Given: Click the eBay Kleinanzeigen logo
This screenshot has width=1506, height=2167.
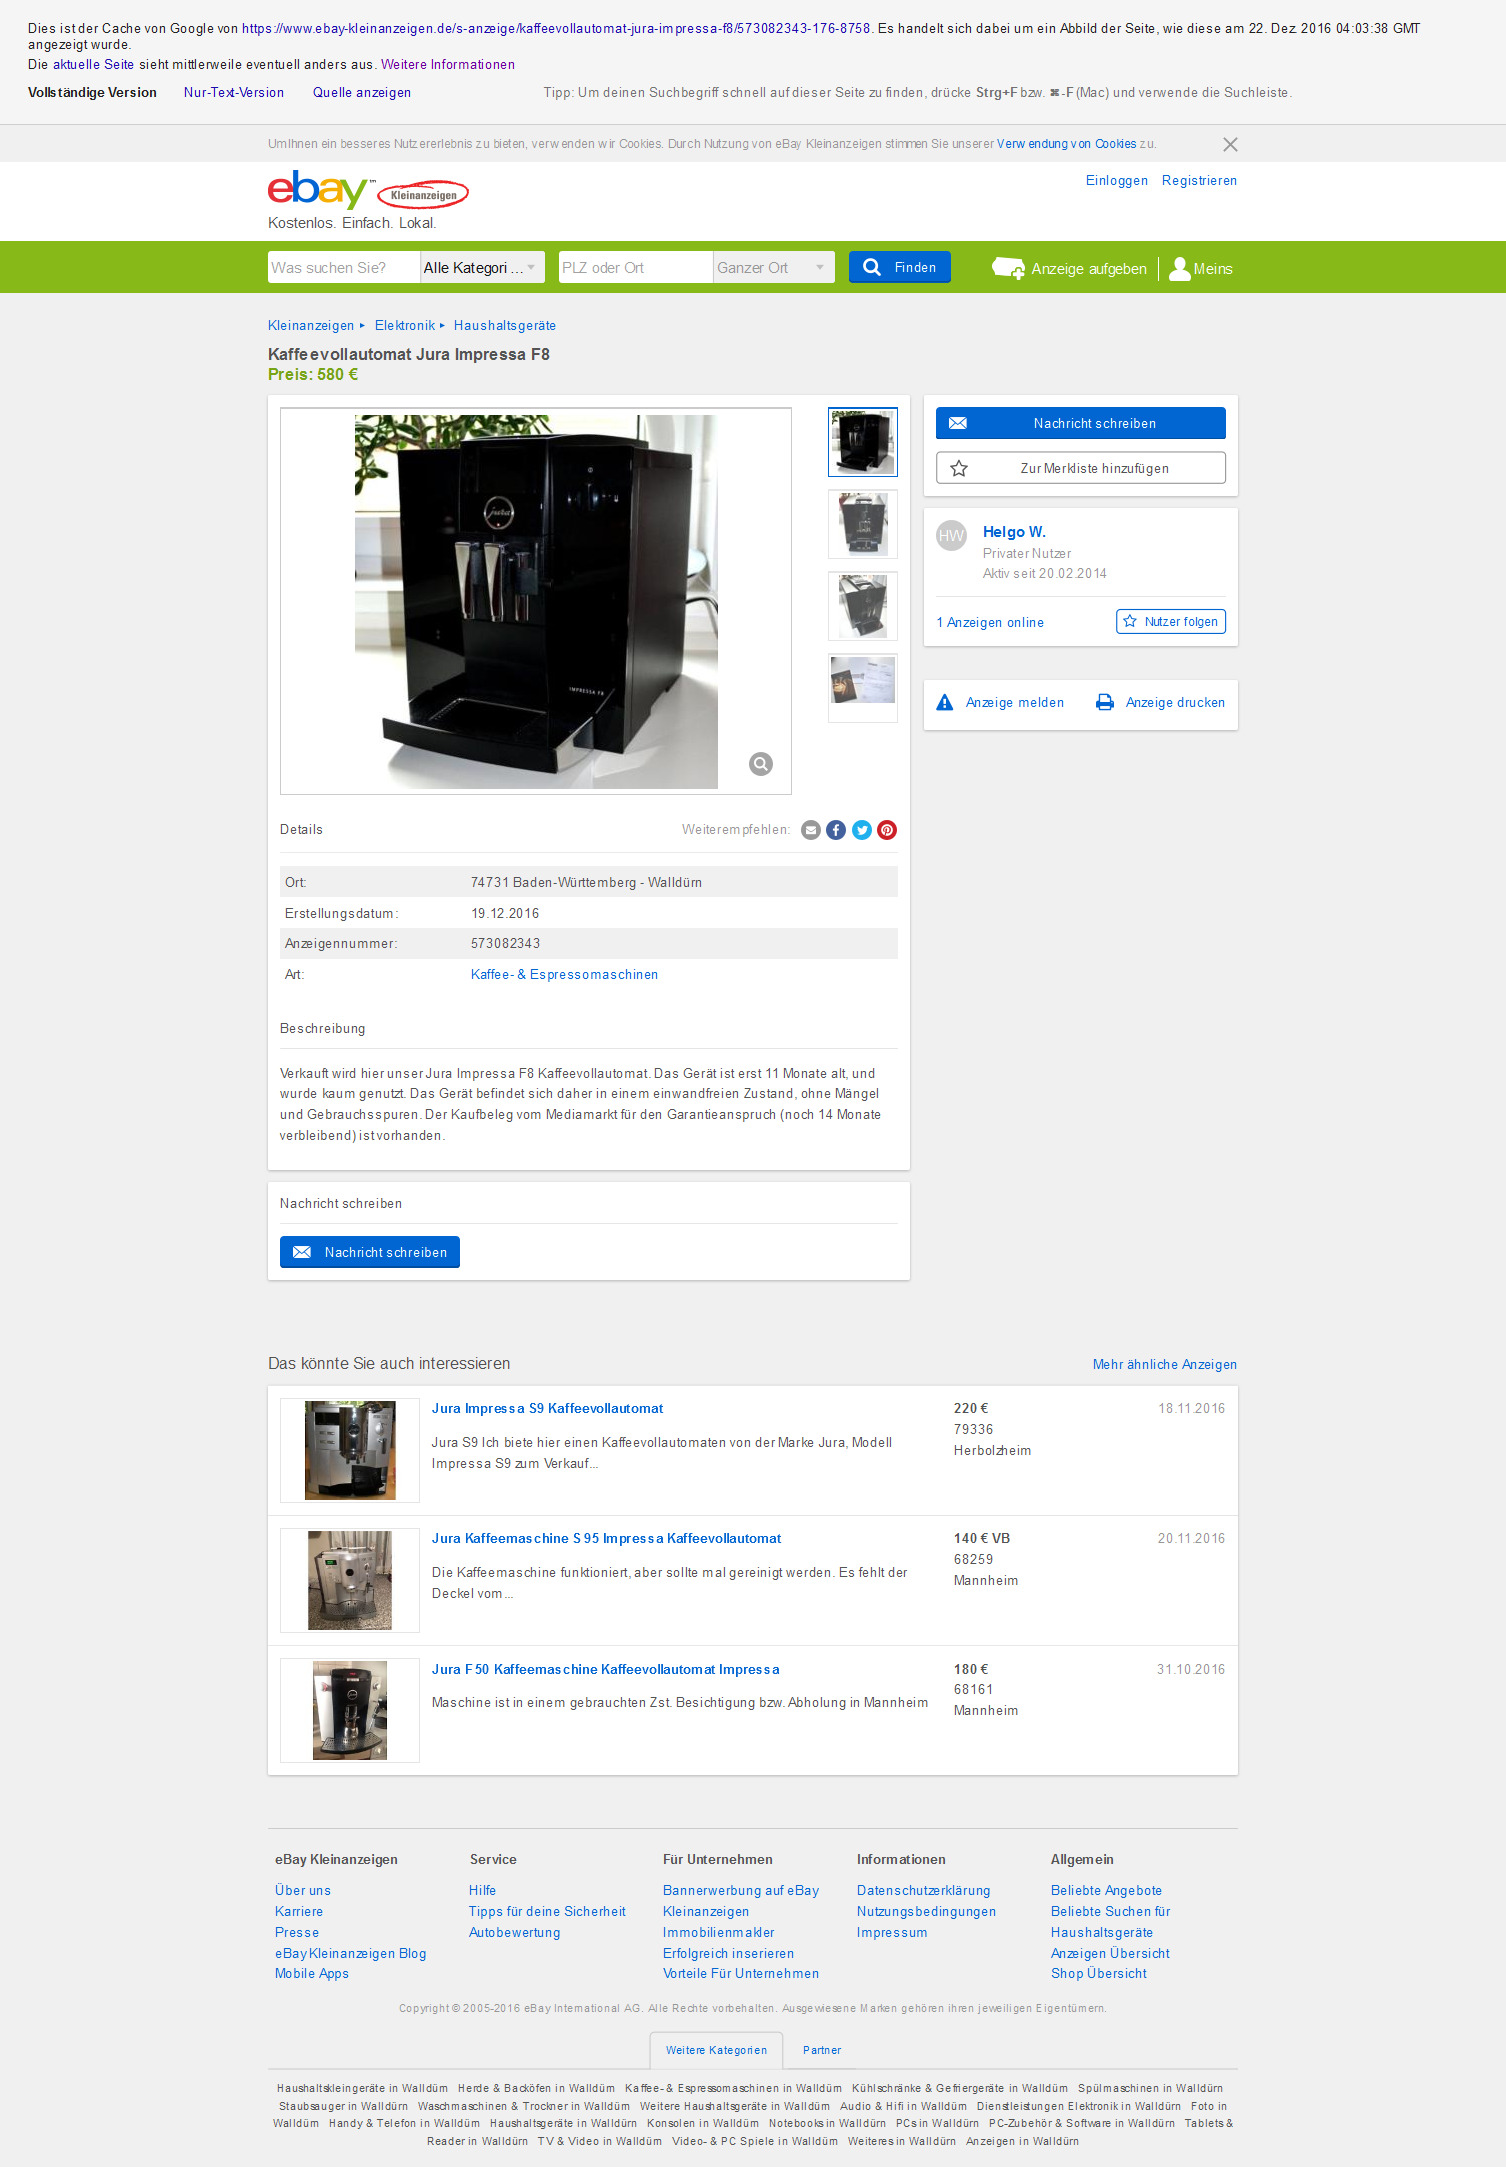Looking at the screenshot, I should [x=368, y=189].
